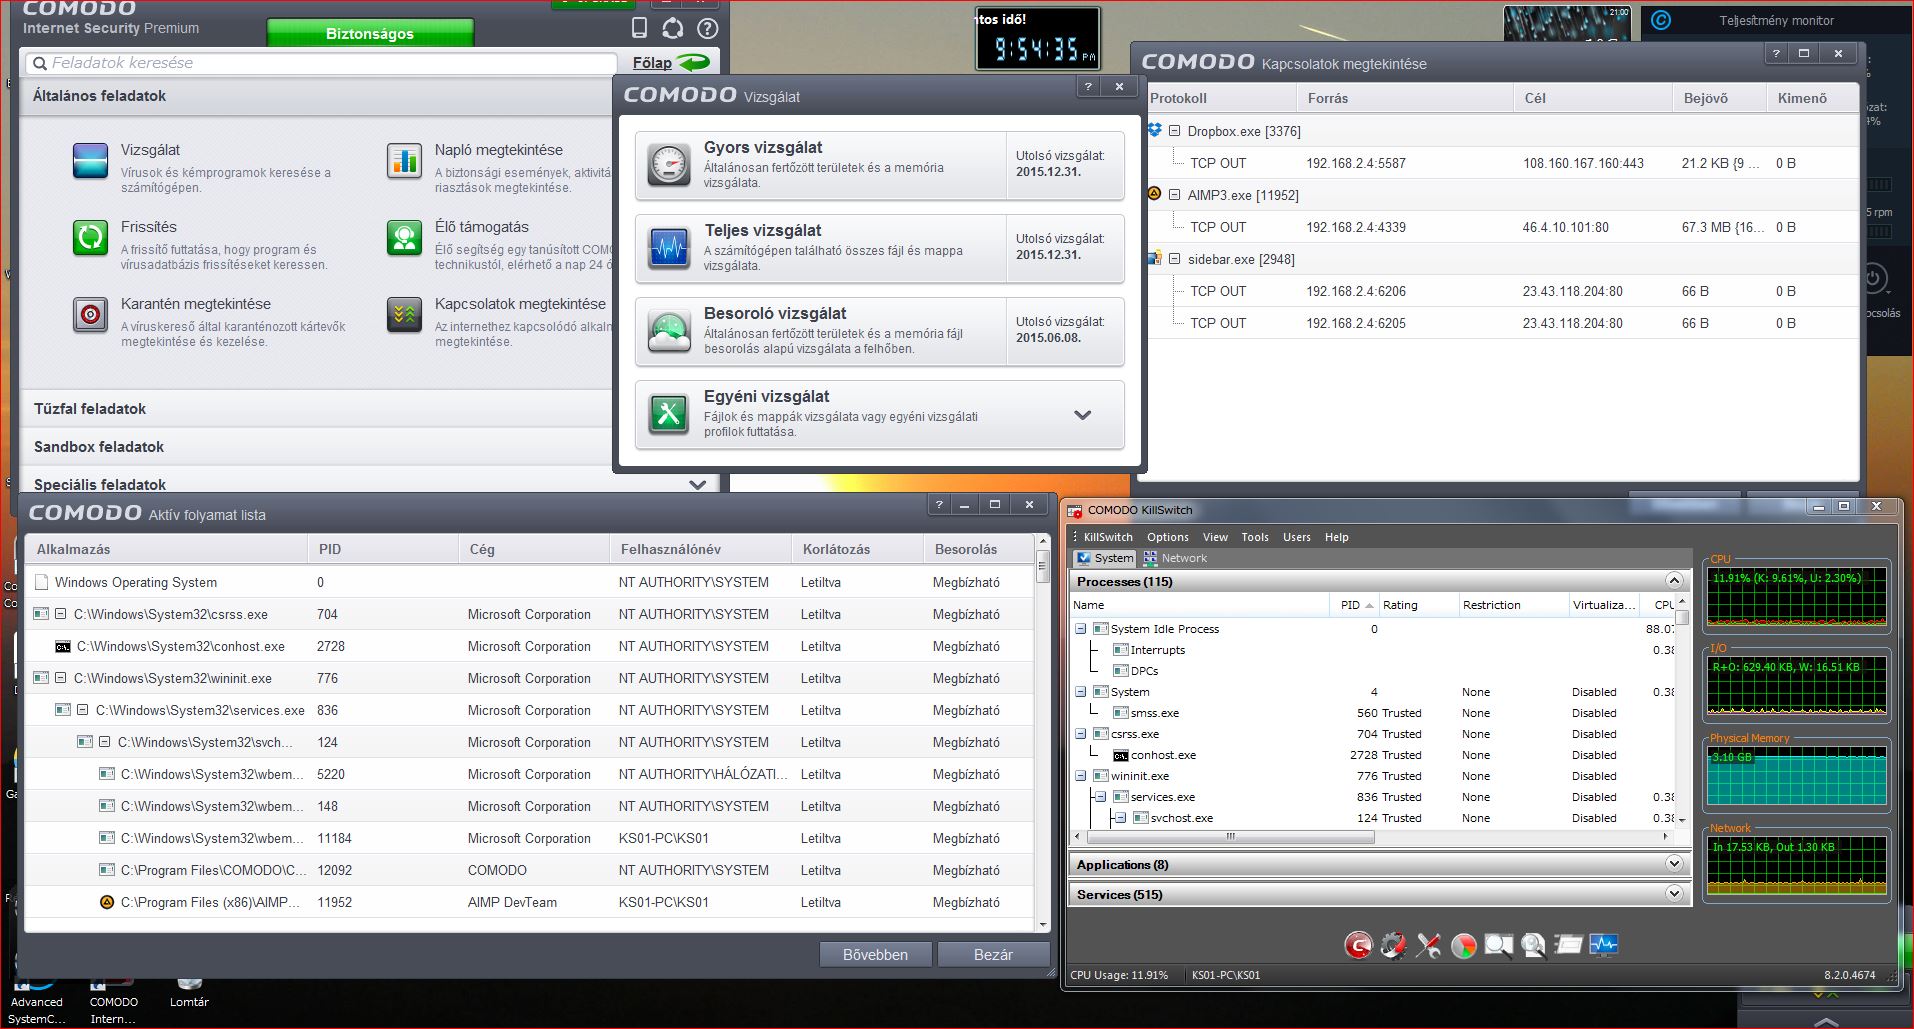Image resolution: width=1914 pixels, height=1029 pixels.
Task: Open the Tools menu in KillSwitch
Action: click(1255, 537)
